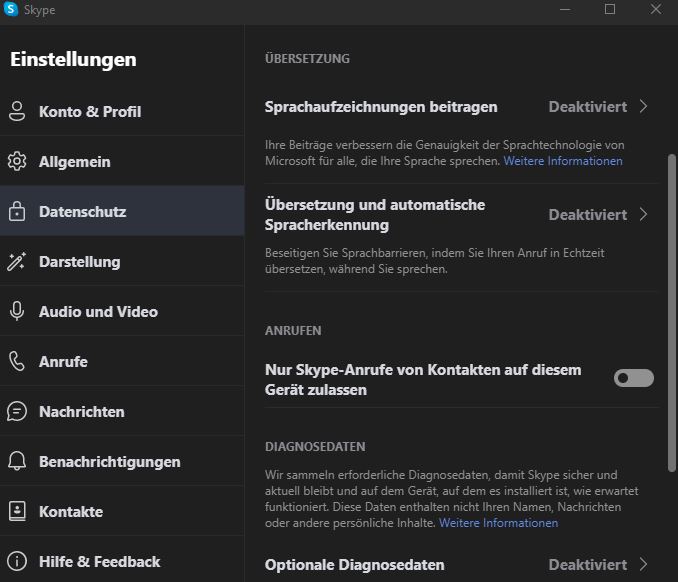Click the Skype logo in the title bar
The image size is (678, 582).
pos(12,10)
